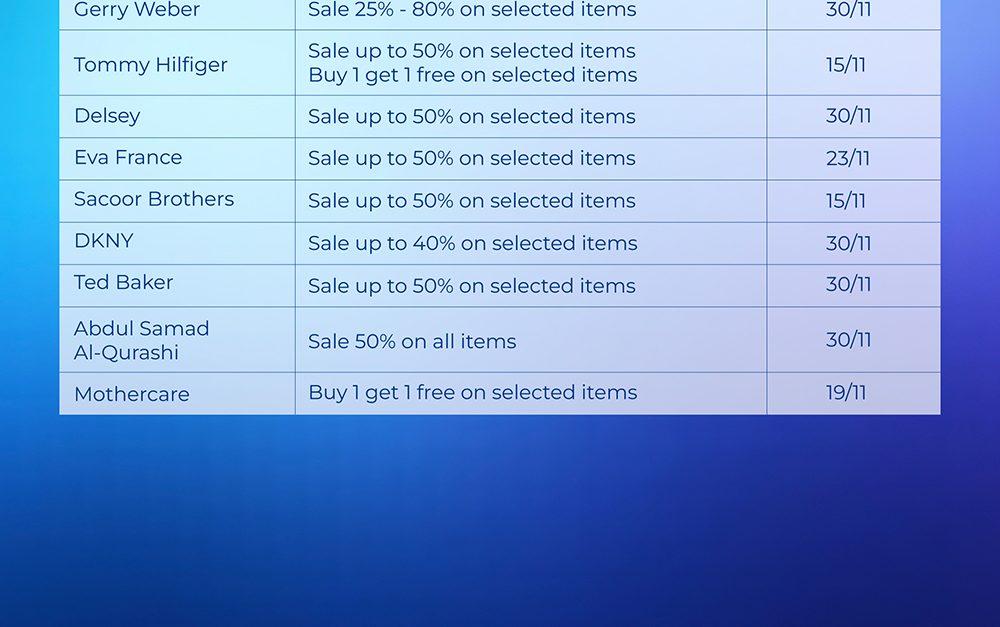The image size is (1000, 627).
Task: Select the DKNY brand cell
Action: tap(104, 242)
